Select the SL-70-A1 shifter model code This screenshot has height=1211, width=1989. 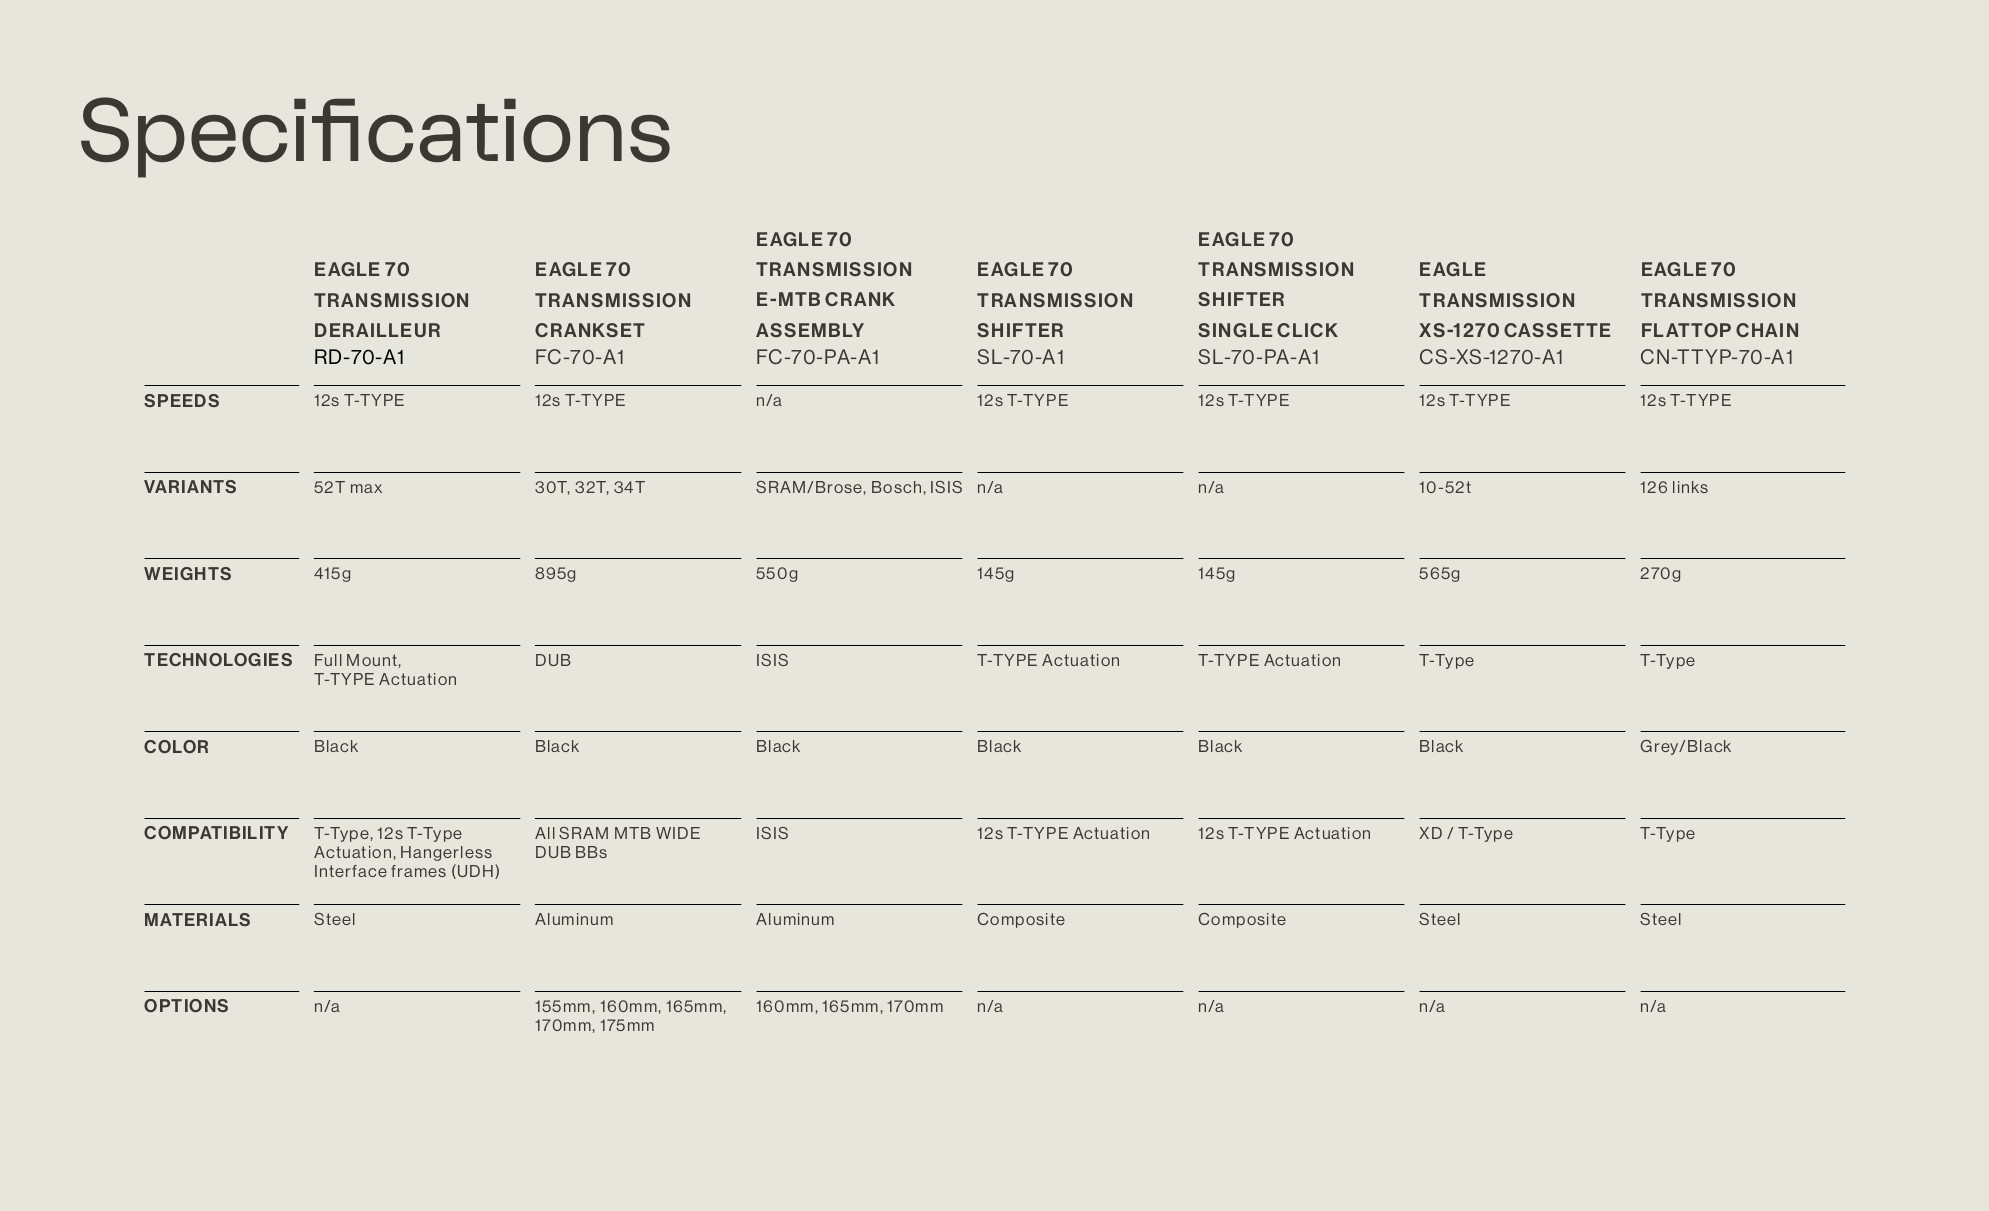(x=1020, y=358)
